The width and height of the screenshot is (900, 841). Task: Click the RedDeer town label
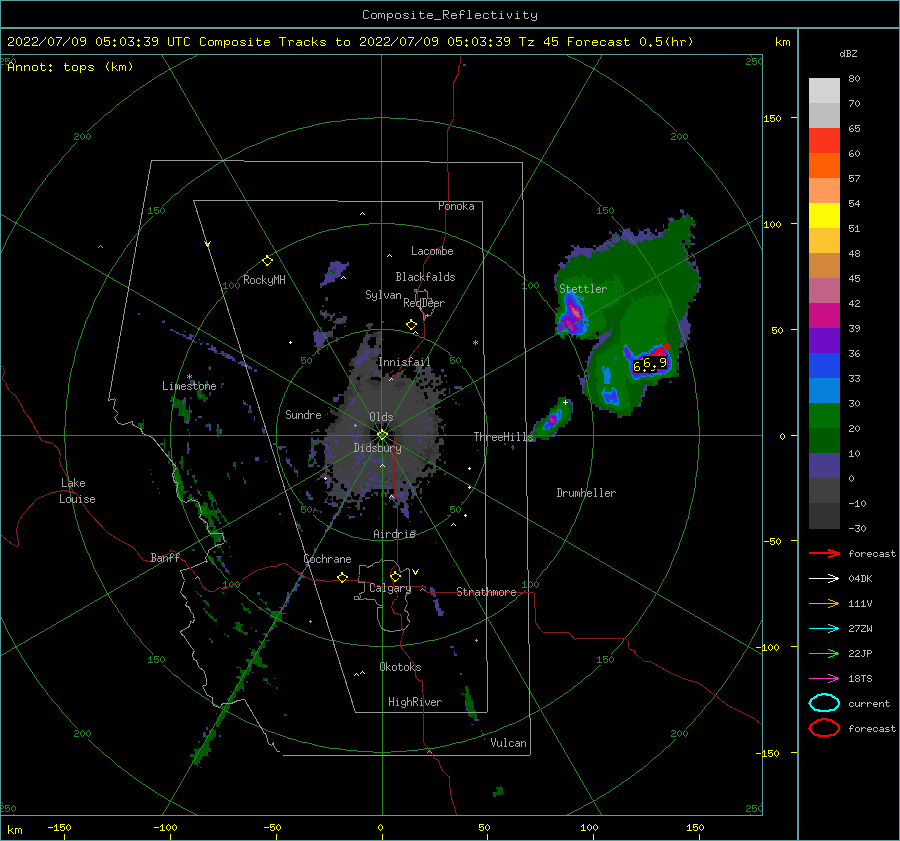click(424, 303)
